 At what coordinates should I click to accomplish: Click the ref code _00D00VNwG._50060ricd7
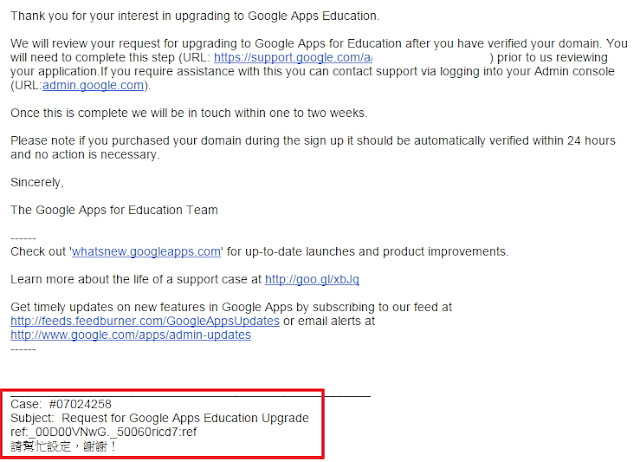[104, 432]
